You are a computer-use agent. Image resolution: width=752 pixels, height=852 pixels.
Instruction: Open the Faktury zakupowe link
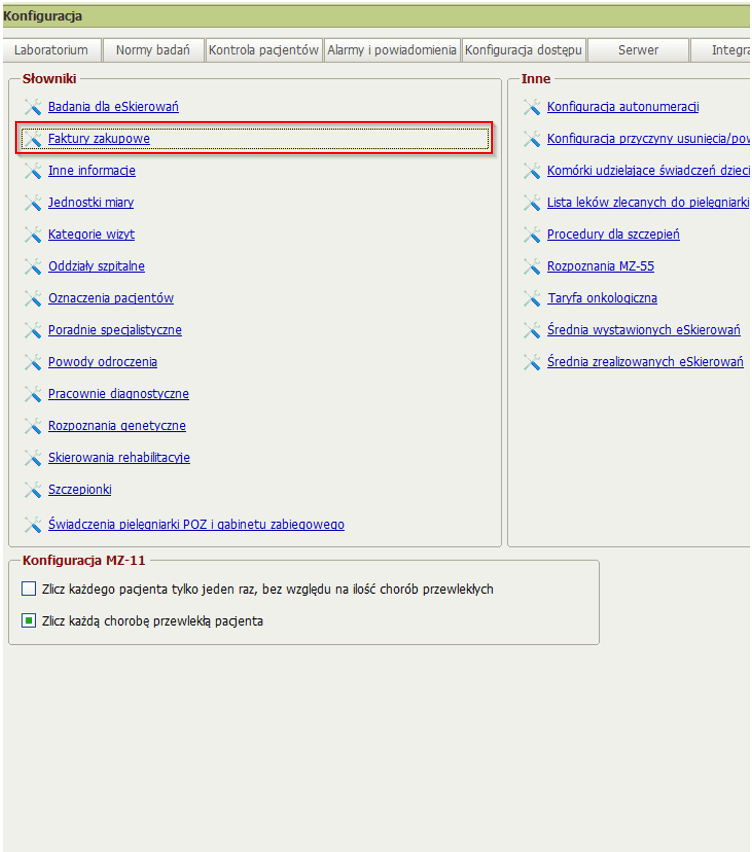(99, 139)
